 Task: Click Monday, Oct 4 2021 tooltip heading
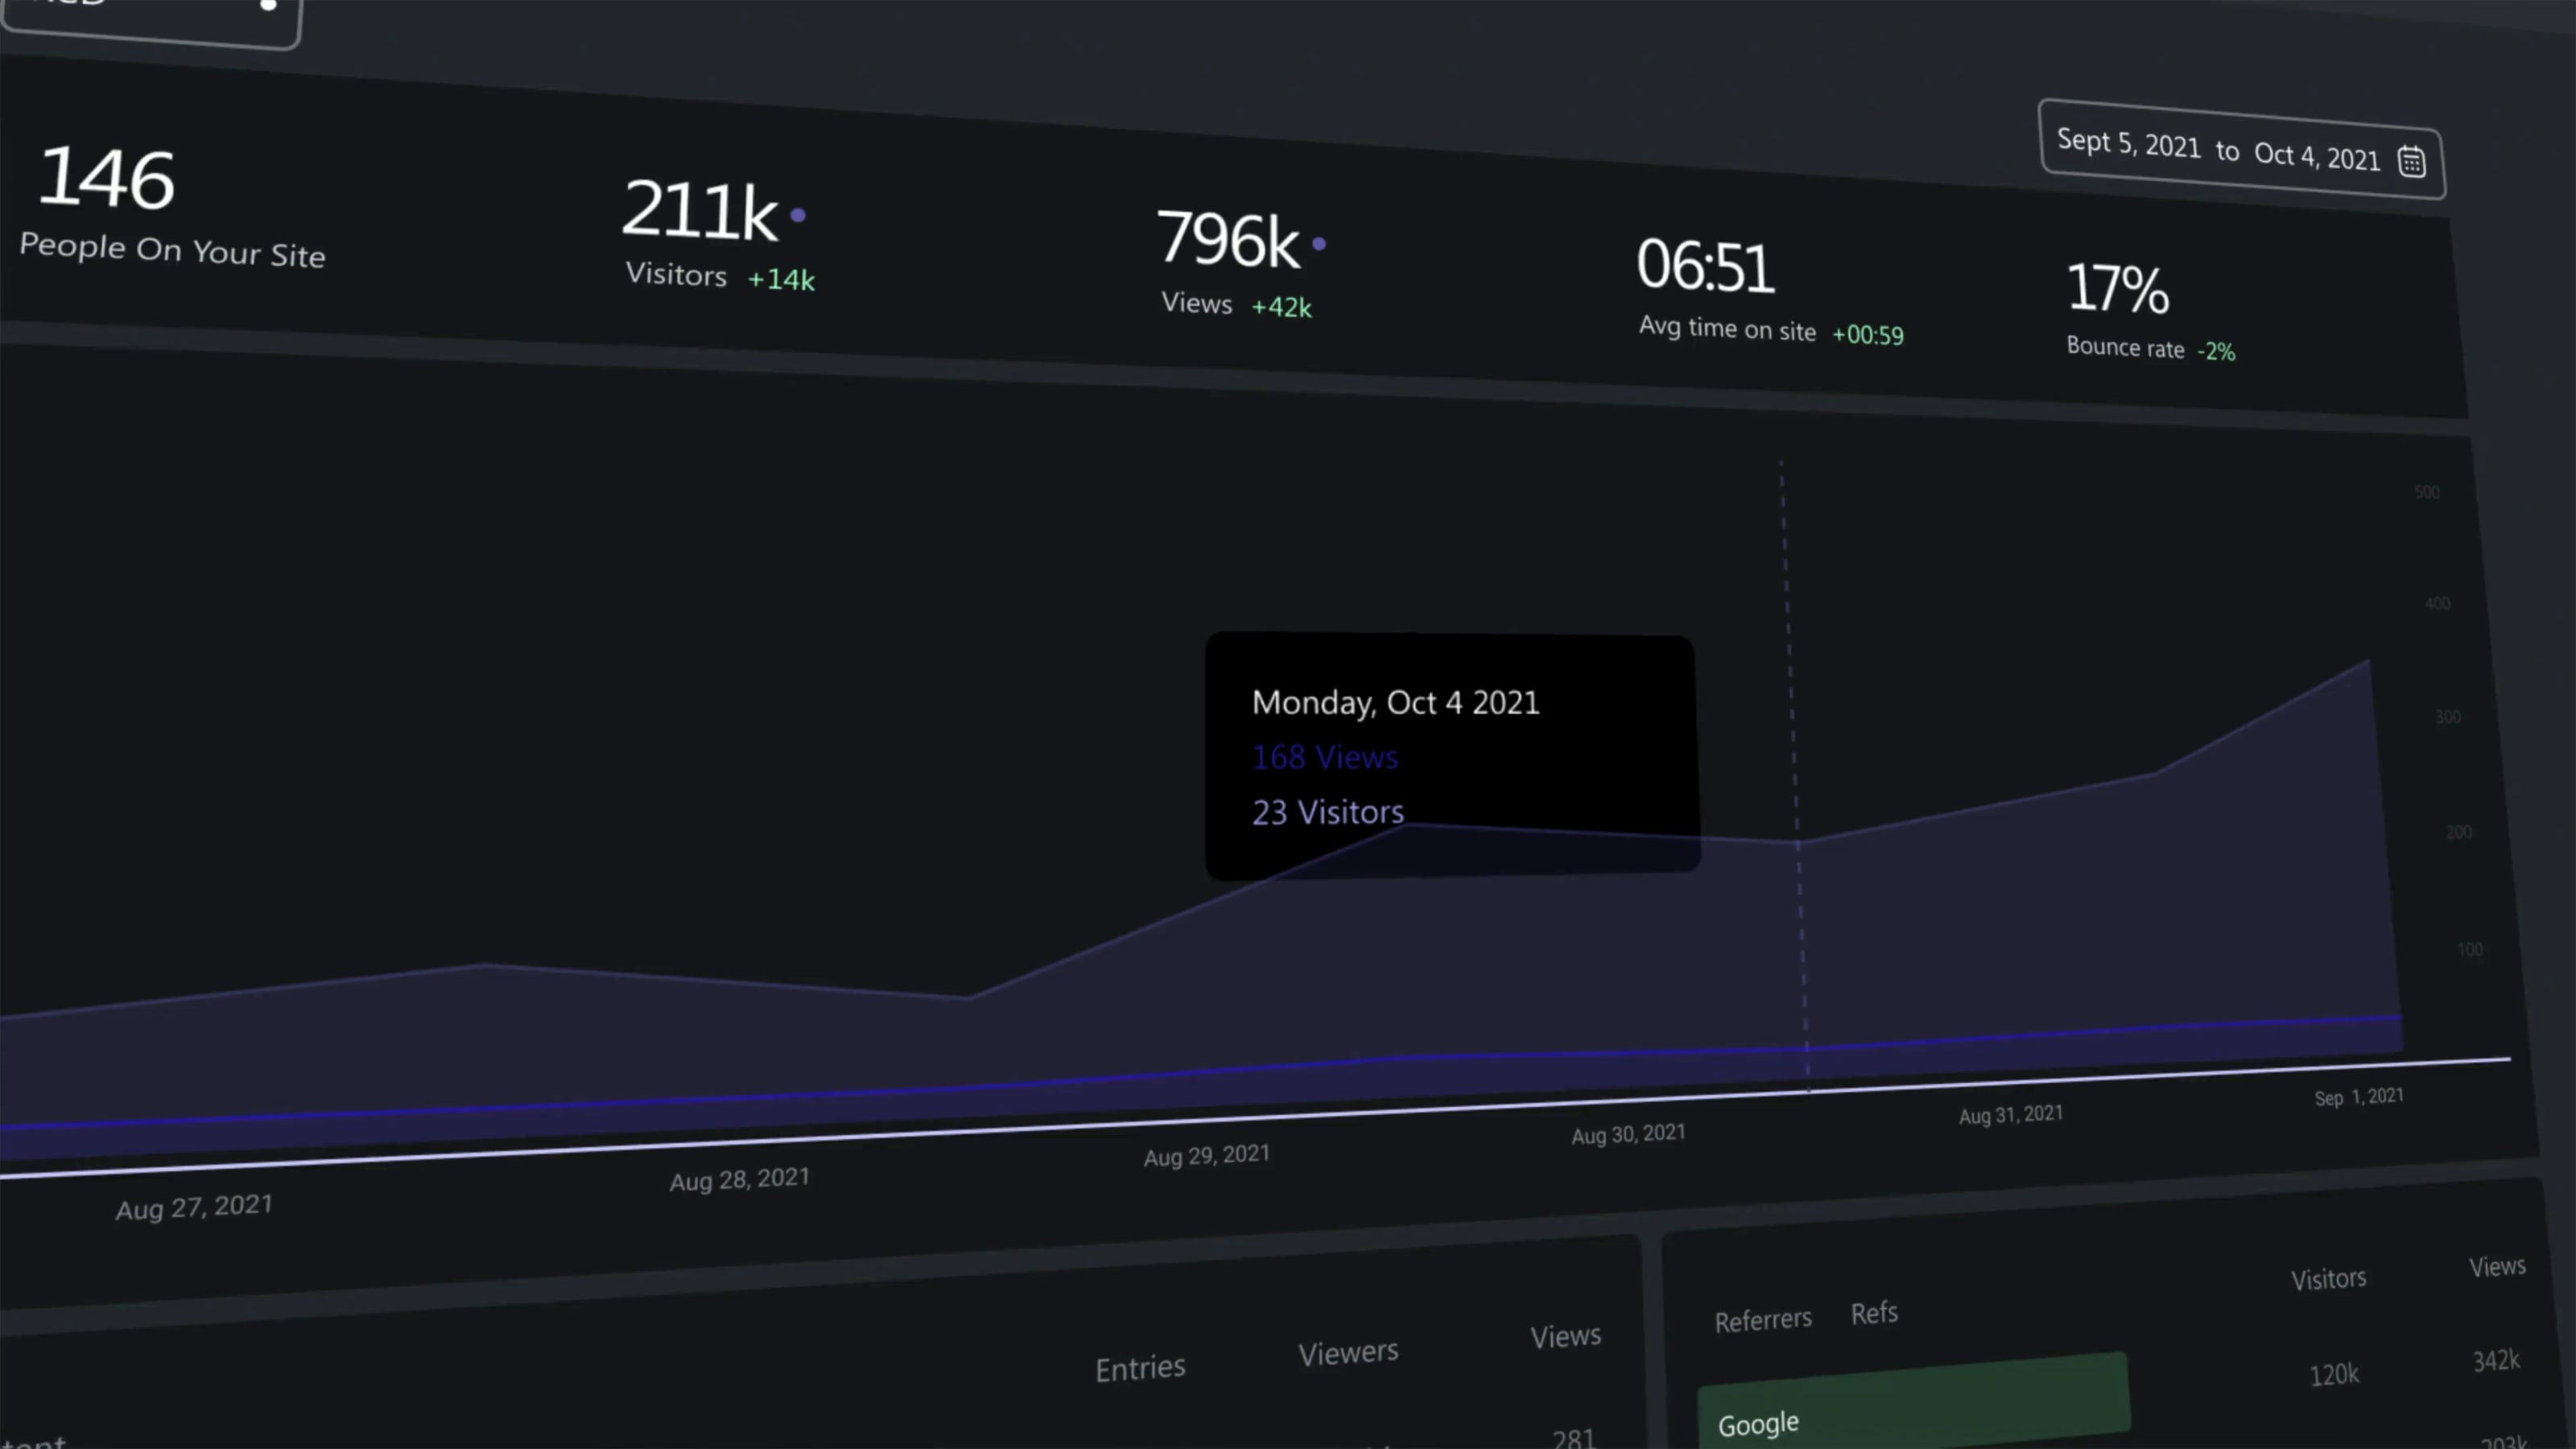[1395, 702]
